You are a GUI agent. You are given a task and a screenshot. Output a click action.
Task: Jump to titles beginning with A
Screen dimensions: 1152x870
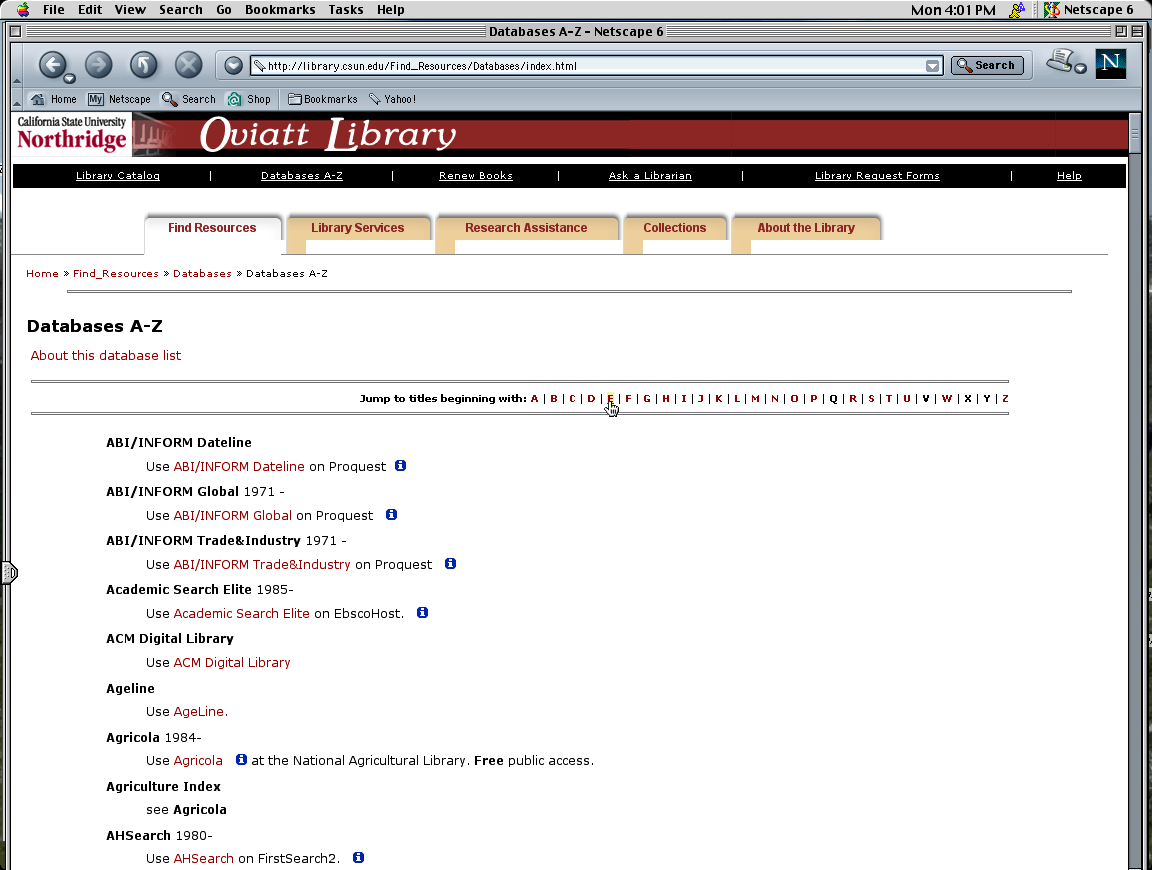[534, 398]
